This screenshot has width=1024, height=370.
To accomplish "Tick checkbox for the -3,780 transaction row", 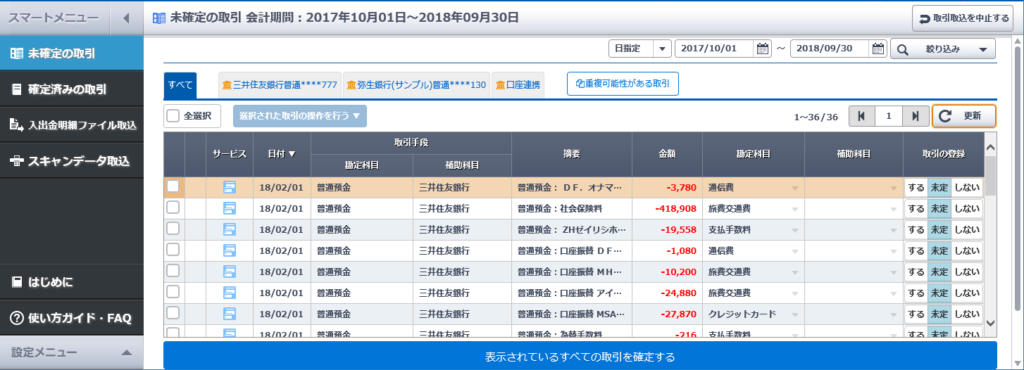I will coord(173,187).
